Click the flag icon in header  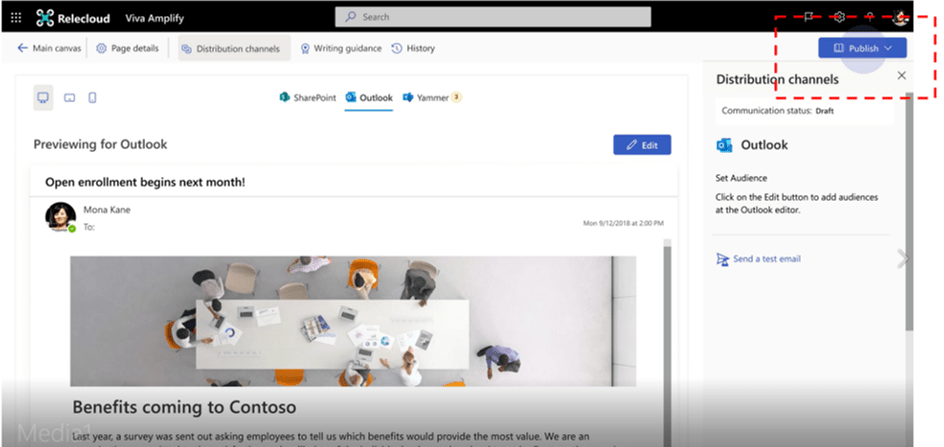[x=808, y=17]
